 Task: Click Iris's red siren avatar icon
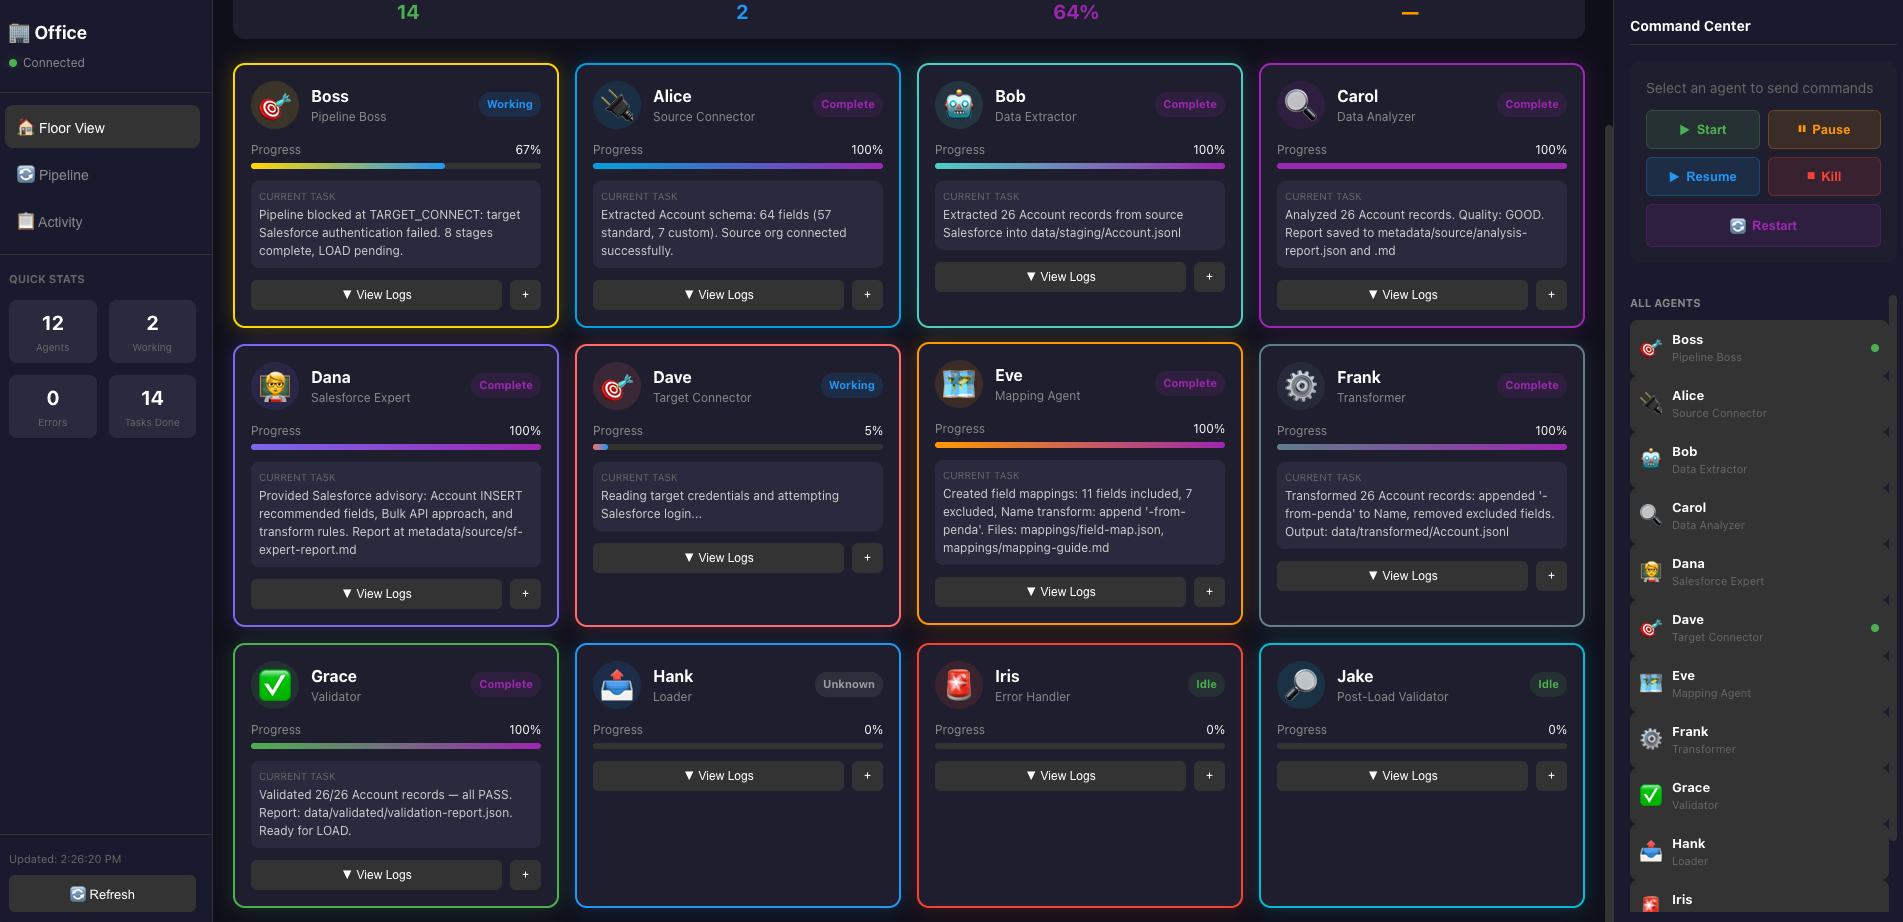click(959, 685)
